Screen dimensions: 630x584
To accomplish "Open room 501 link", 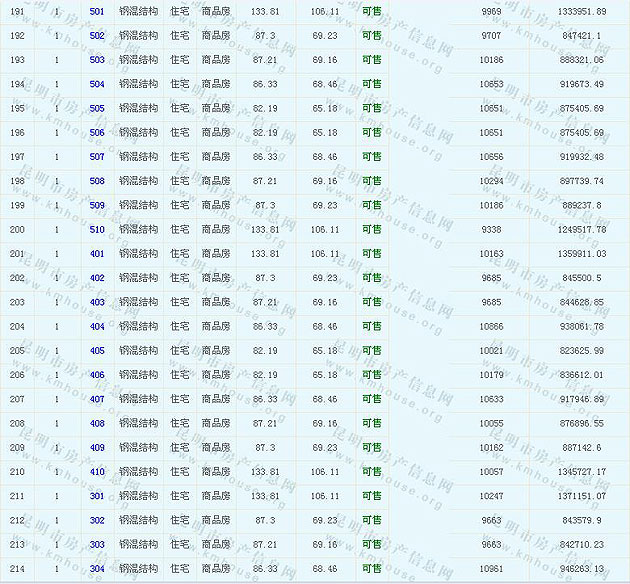I will coord(96,11).
